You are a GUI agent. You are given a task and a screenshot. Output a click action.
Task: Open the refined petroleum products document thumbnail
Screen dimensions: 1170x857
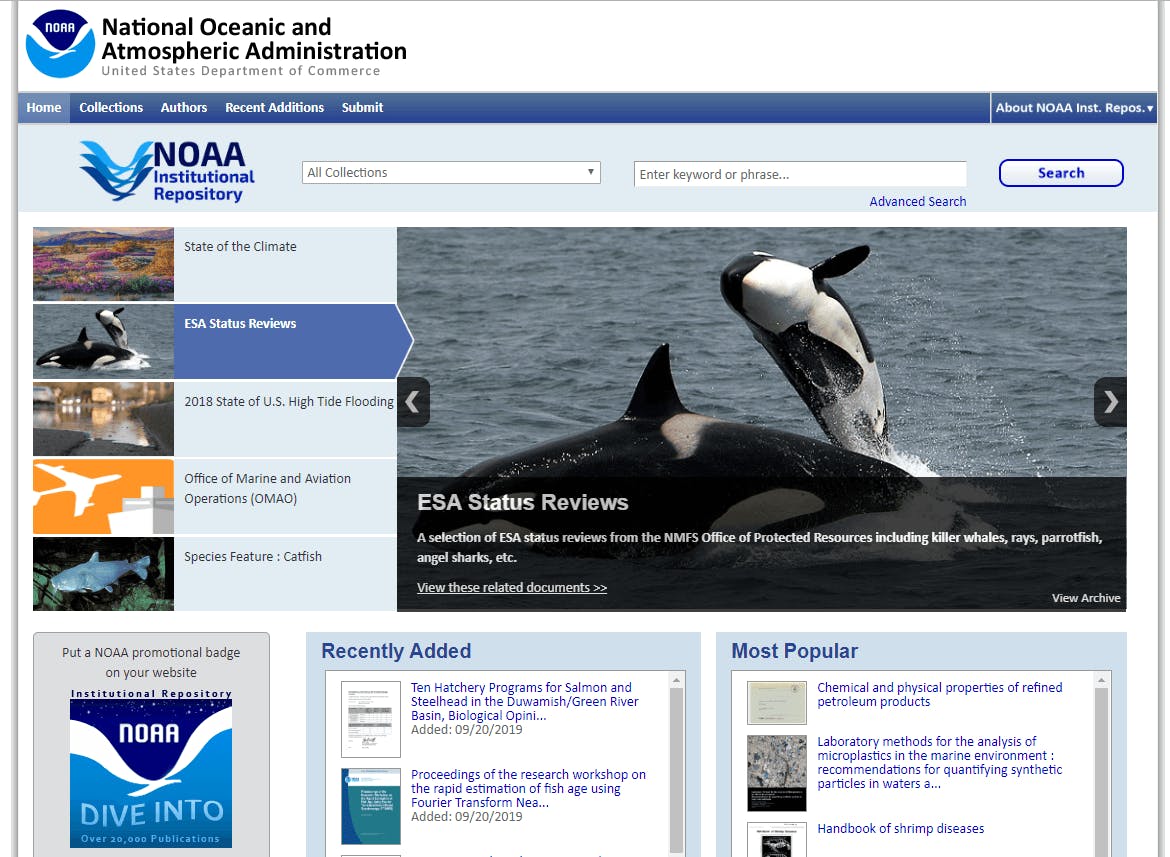point(777,703)
